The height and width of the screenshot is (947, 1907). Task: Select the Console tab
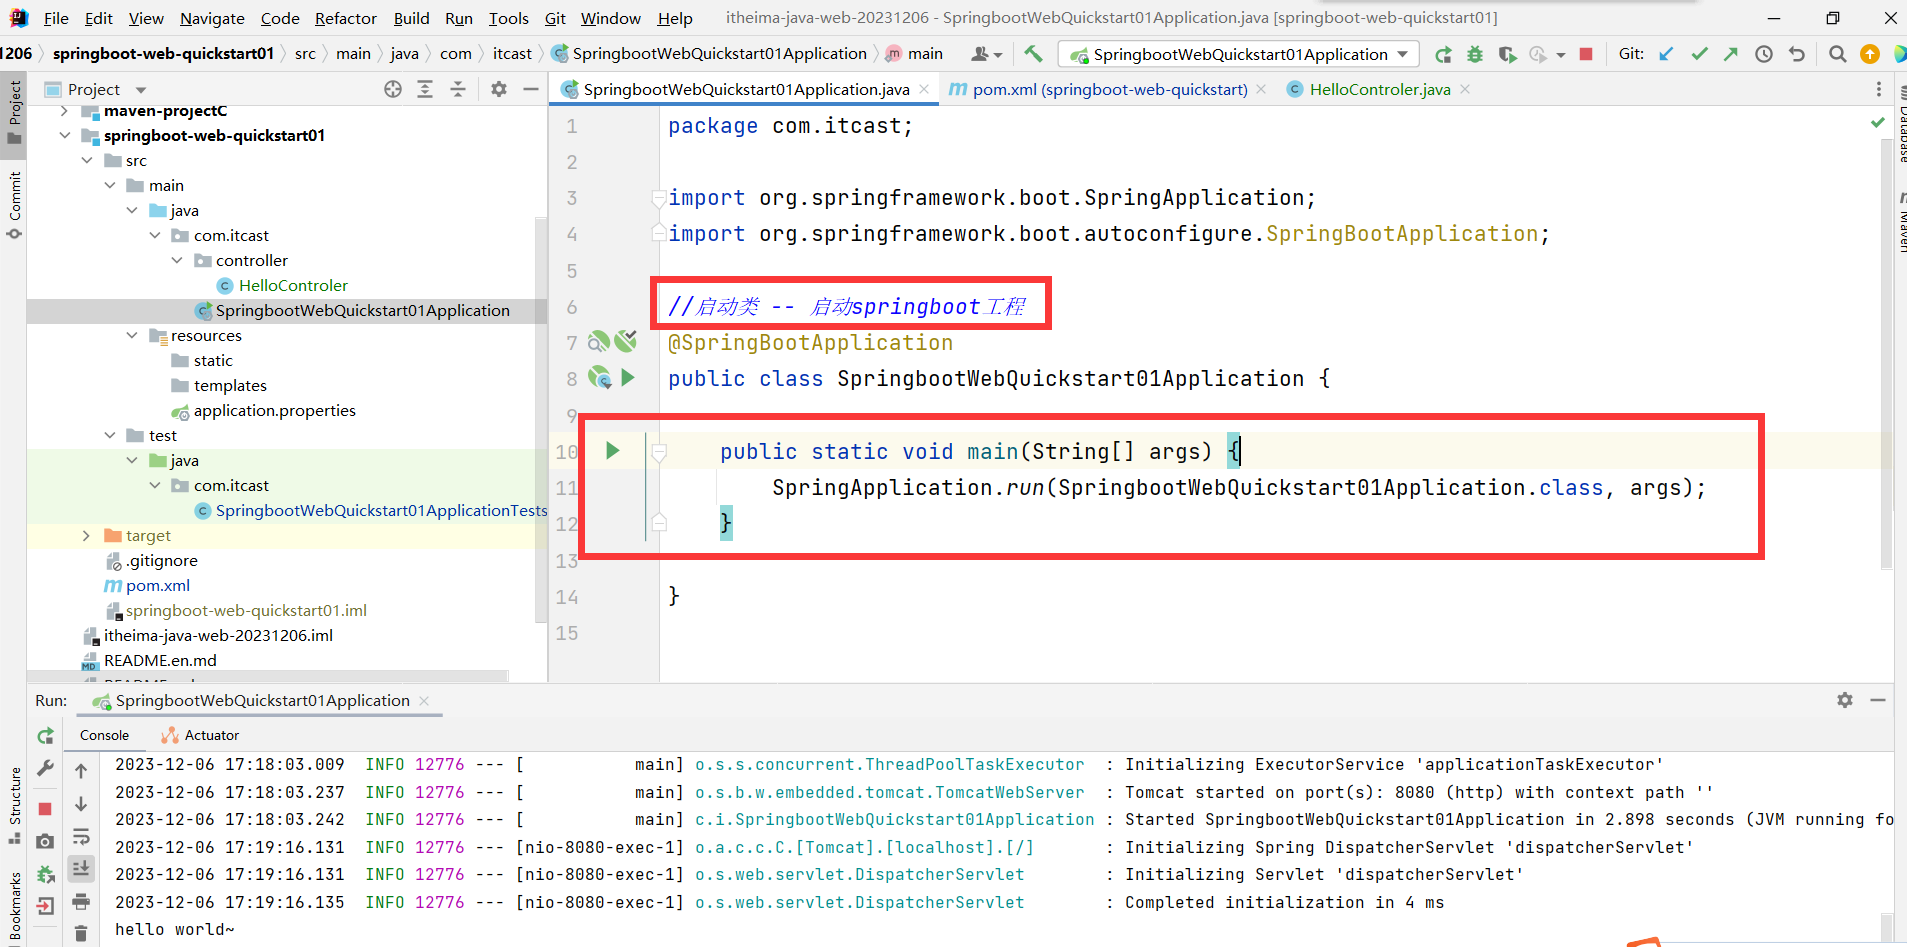coord(104,735)
